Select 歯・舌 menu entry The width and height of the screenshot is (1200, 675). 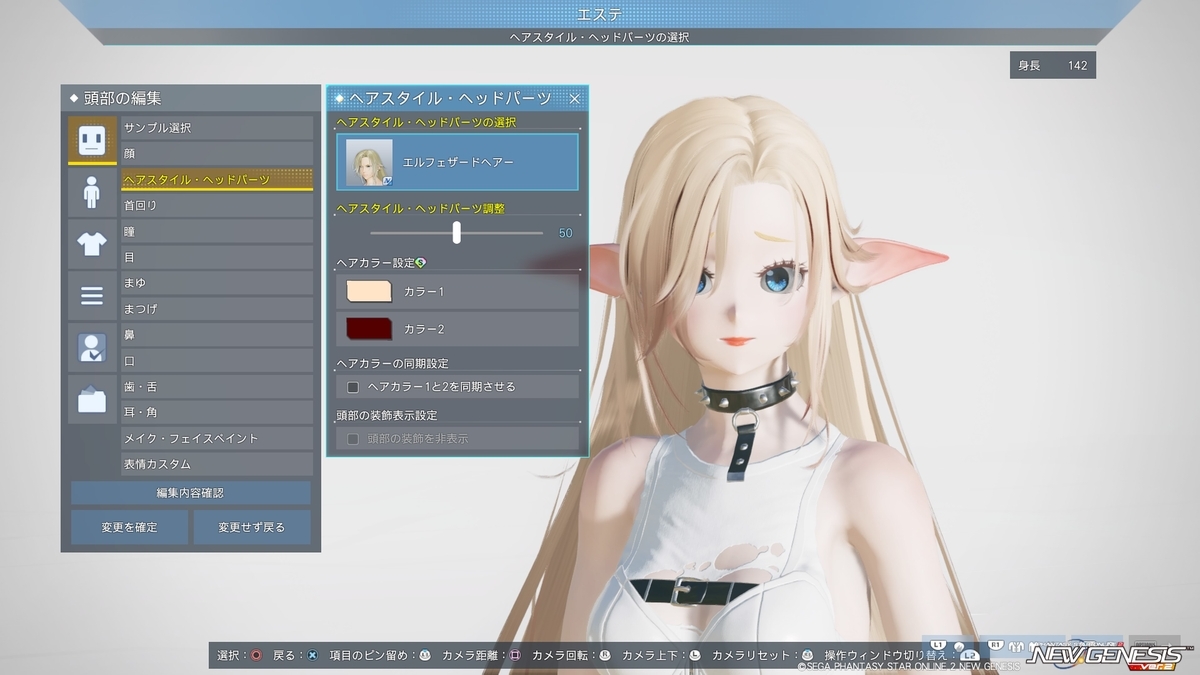tap(217, 386)
